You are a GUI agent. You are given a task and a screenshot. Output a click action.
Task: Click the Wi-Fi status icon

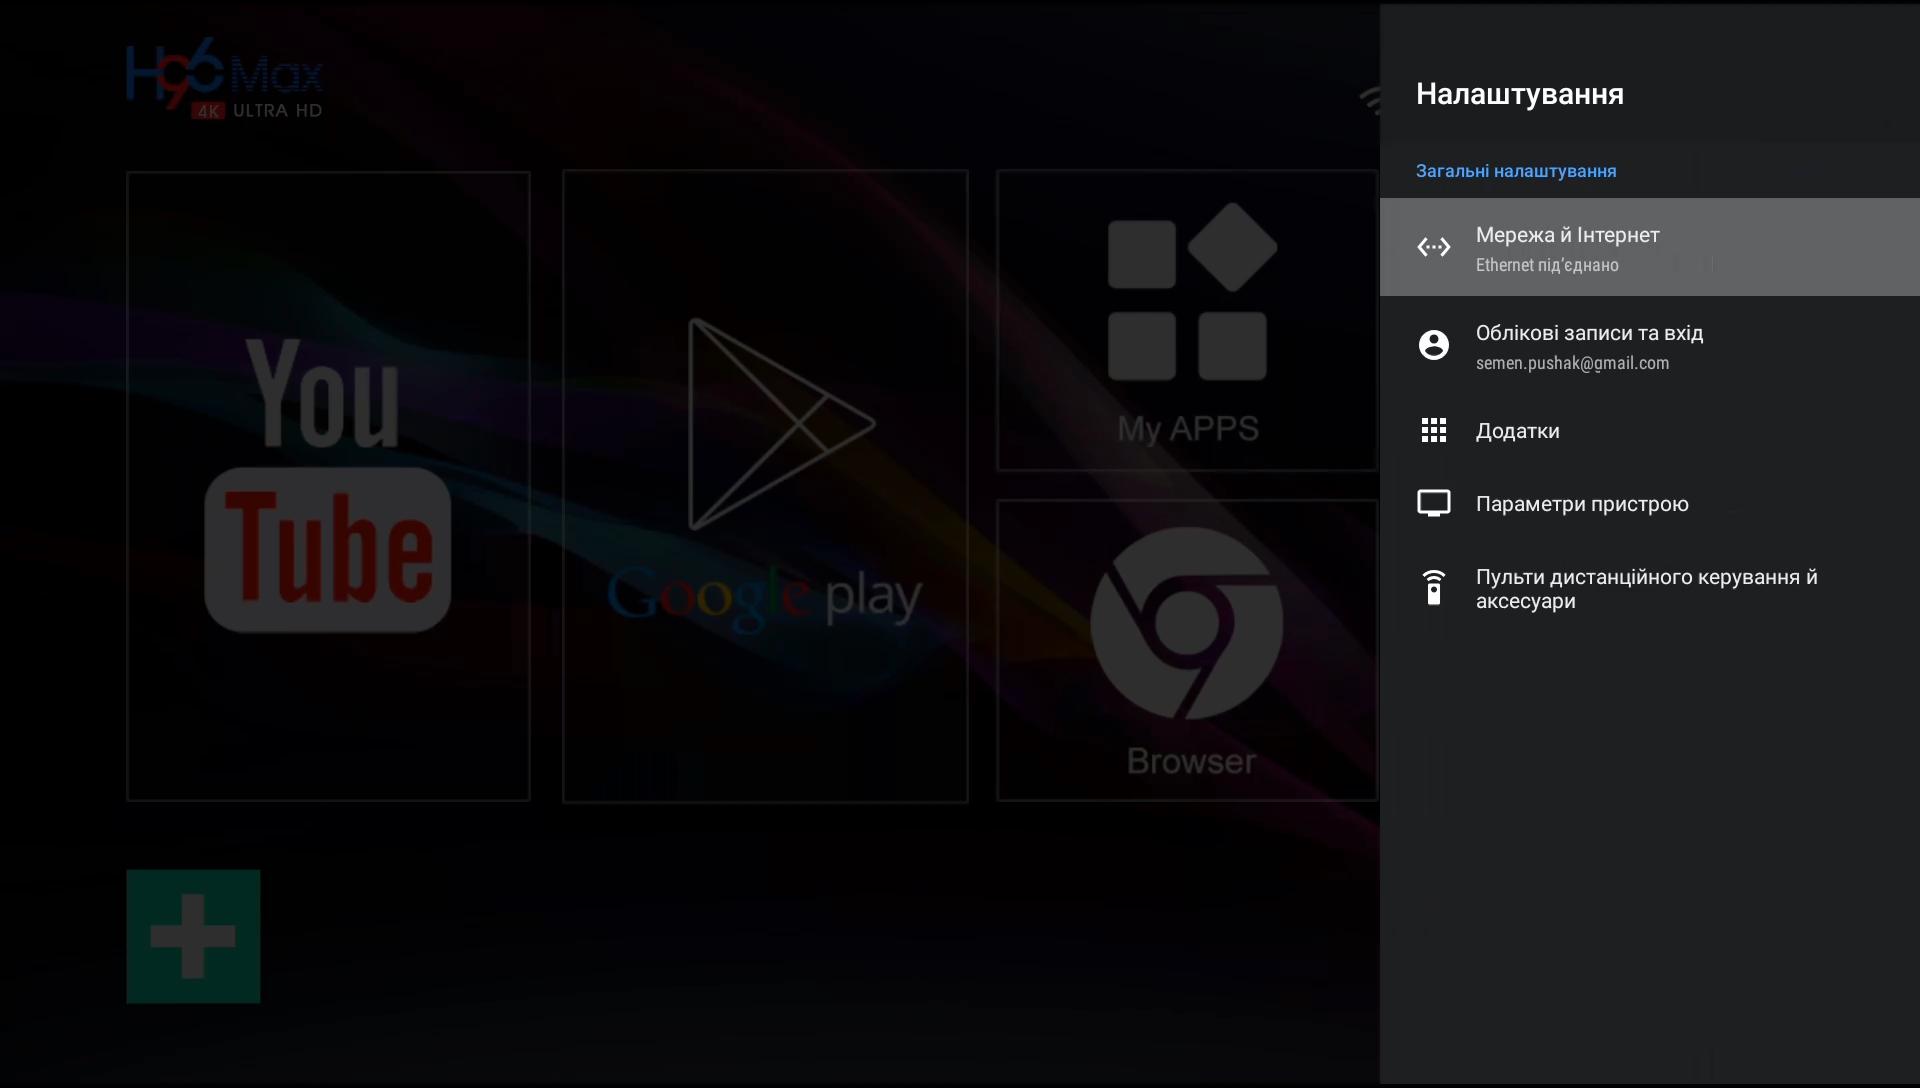click(x=1369, y=101)
